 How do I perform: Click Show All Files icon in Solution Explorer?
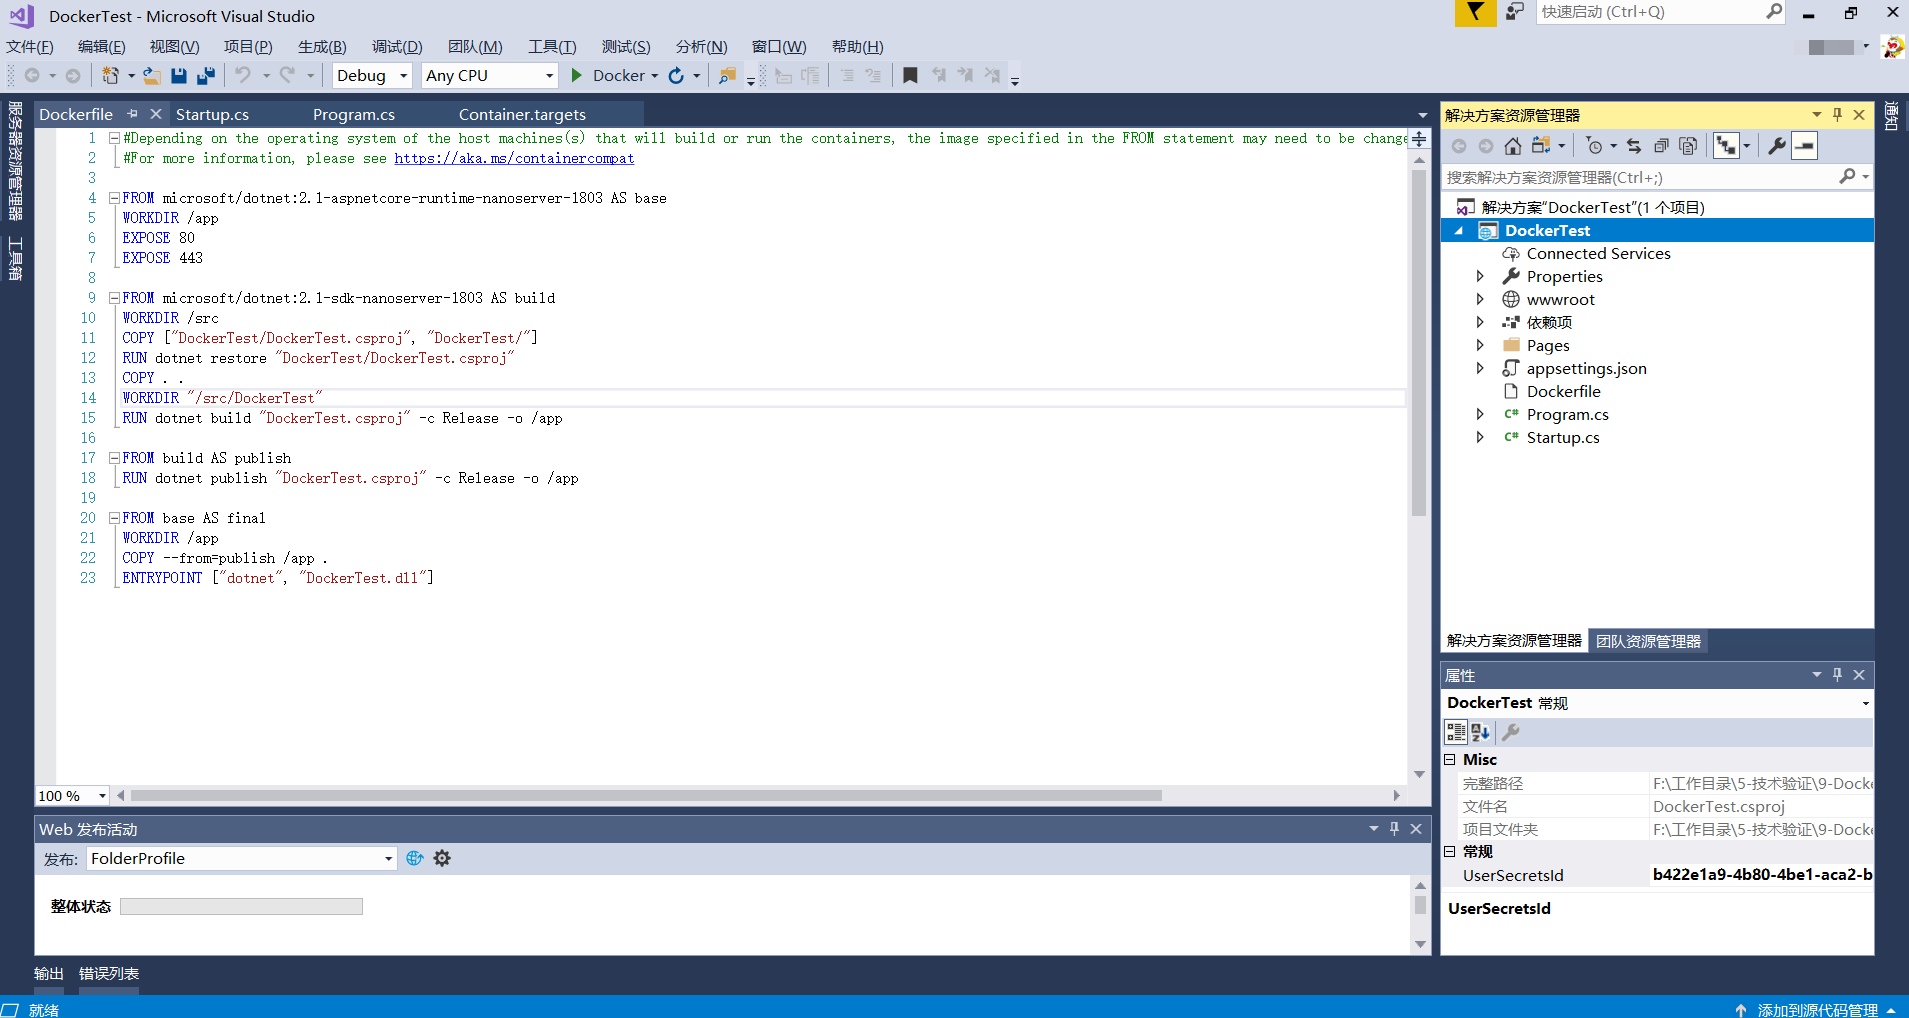(x=1688, y=146)
